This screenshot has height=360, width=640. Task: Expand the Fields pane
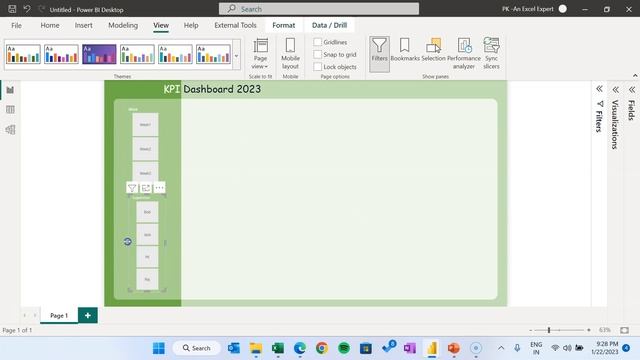(632, 89)
